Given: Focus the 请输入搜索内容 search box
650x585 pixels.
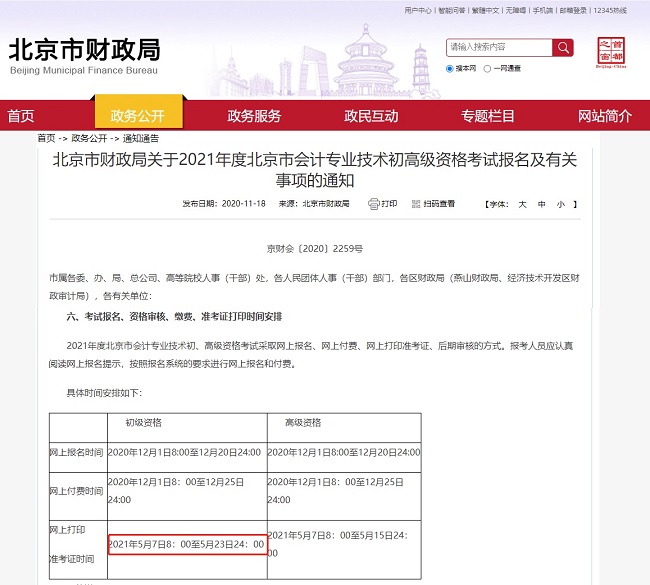Looking at the screenshot, I should tap(499, 47).
